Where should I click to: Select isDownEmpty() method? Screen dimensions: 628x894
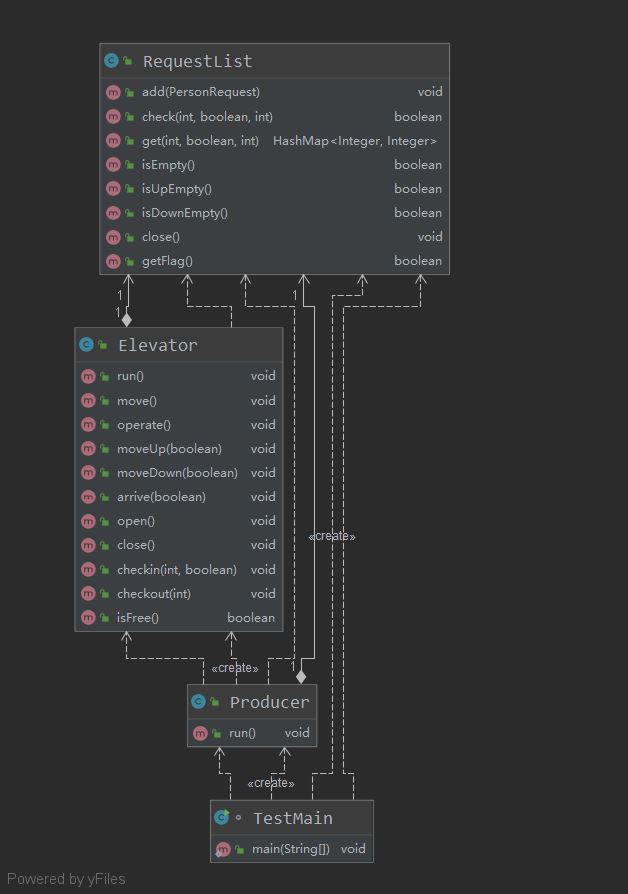click(274, 213)
